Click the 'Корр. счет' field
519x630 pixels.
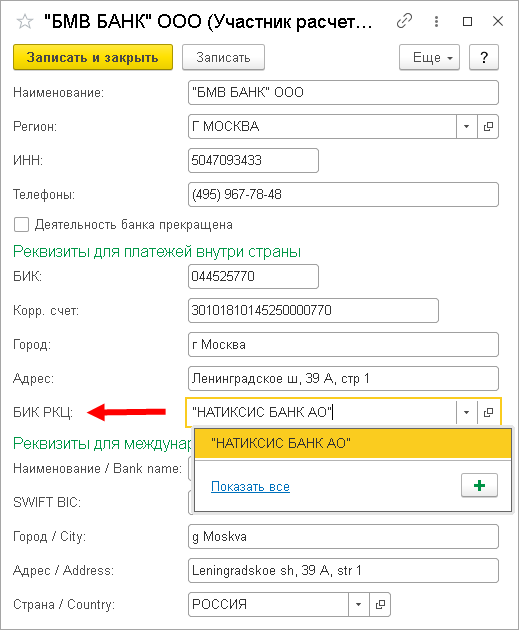click(x=313, y=310)
